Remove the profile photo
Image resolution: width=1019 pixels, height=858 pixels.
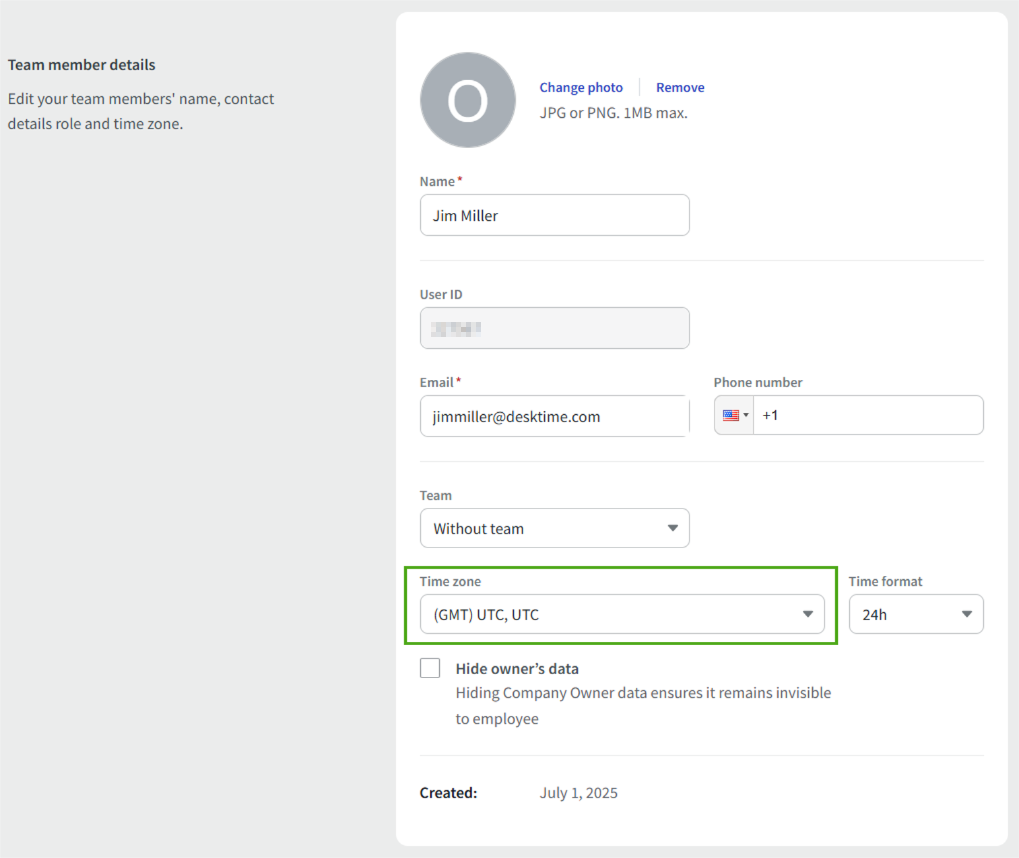click(x=680, y=88)
